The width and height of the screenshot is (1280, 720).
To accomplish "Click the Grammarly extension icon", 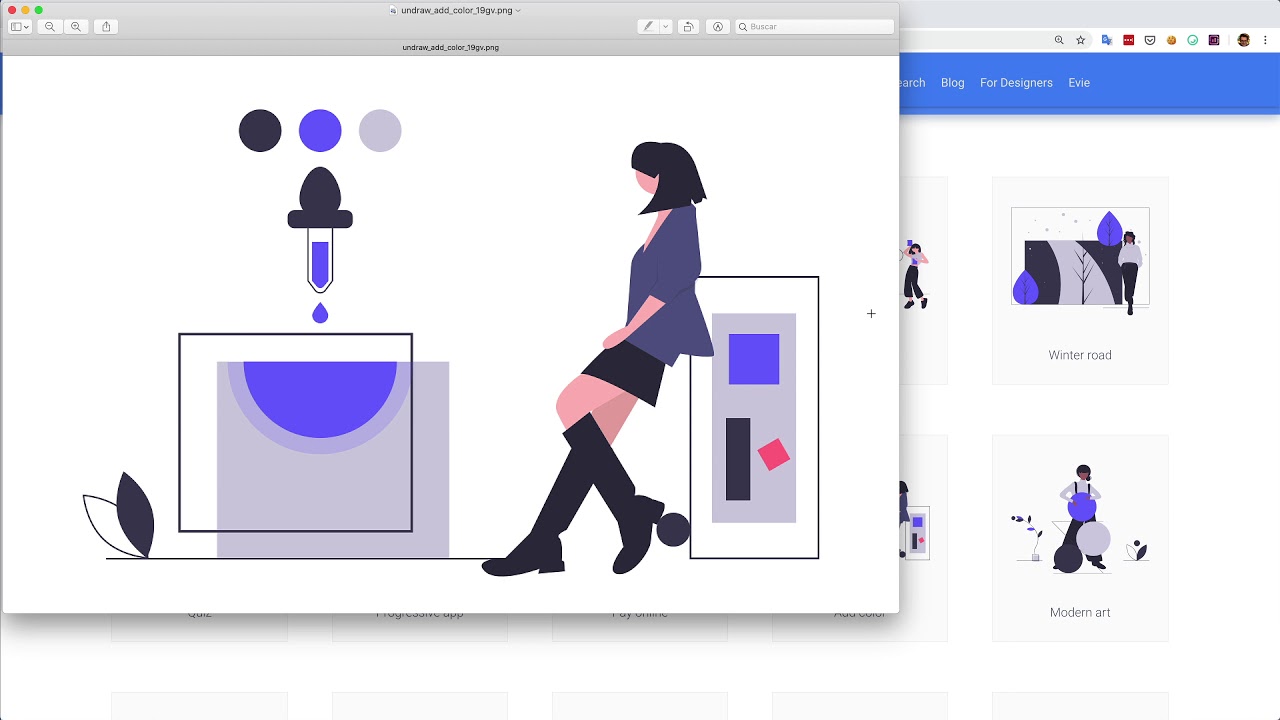I will click(1193, 40).
